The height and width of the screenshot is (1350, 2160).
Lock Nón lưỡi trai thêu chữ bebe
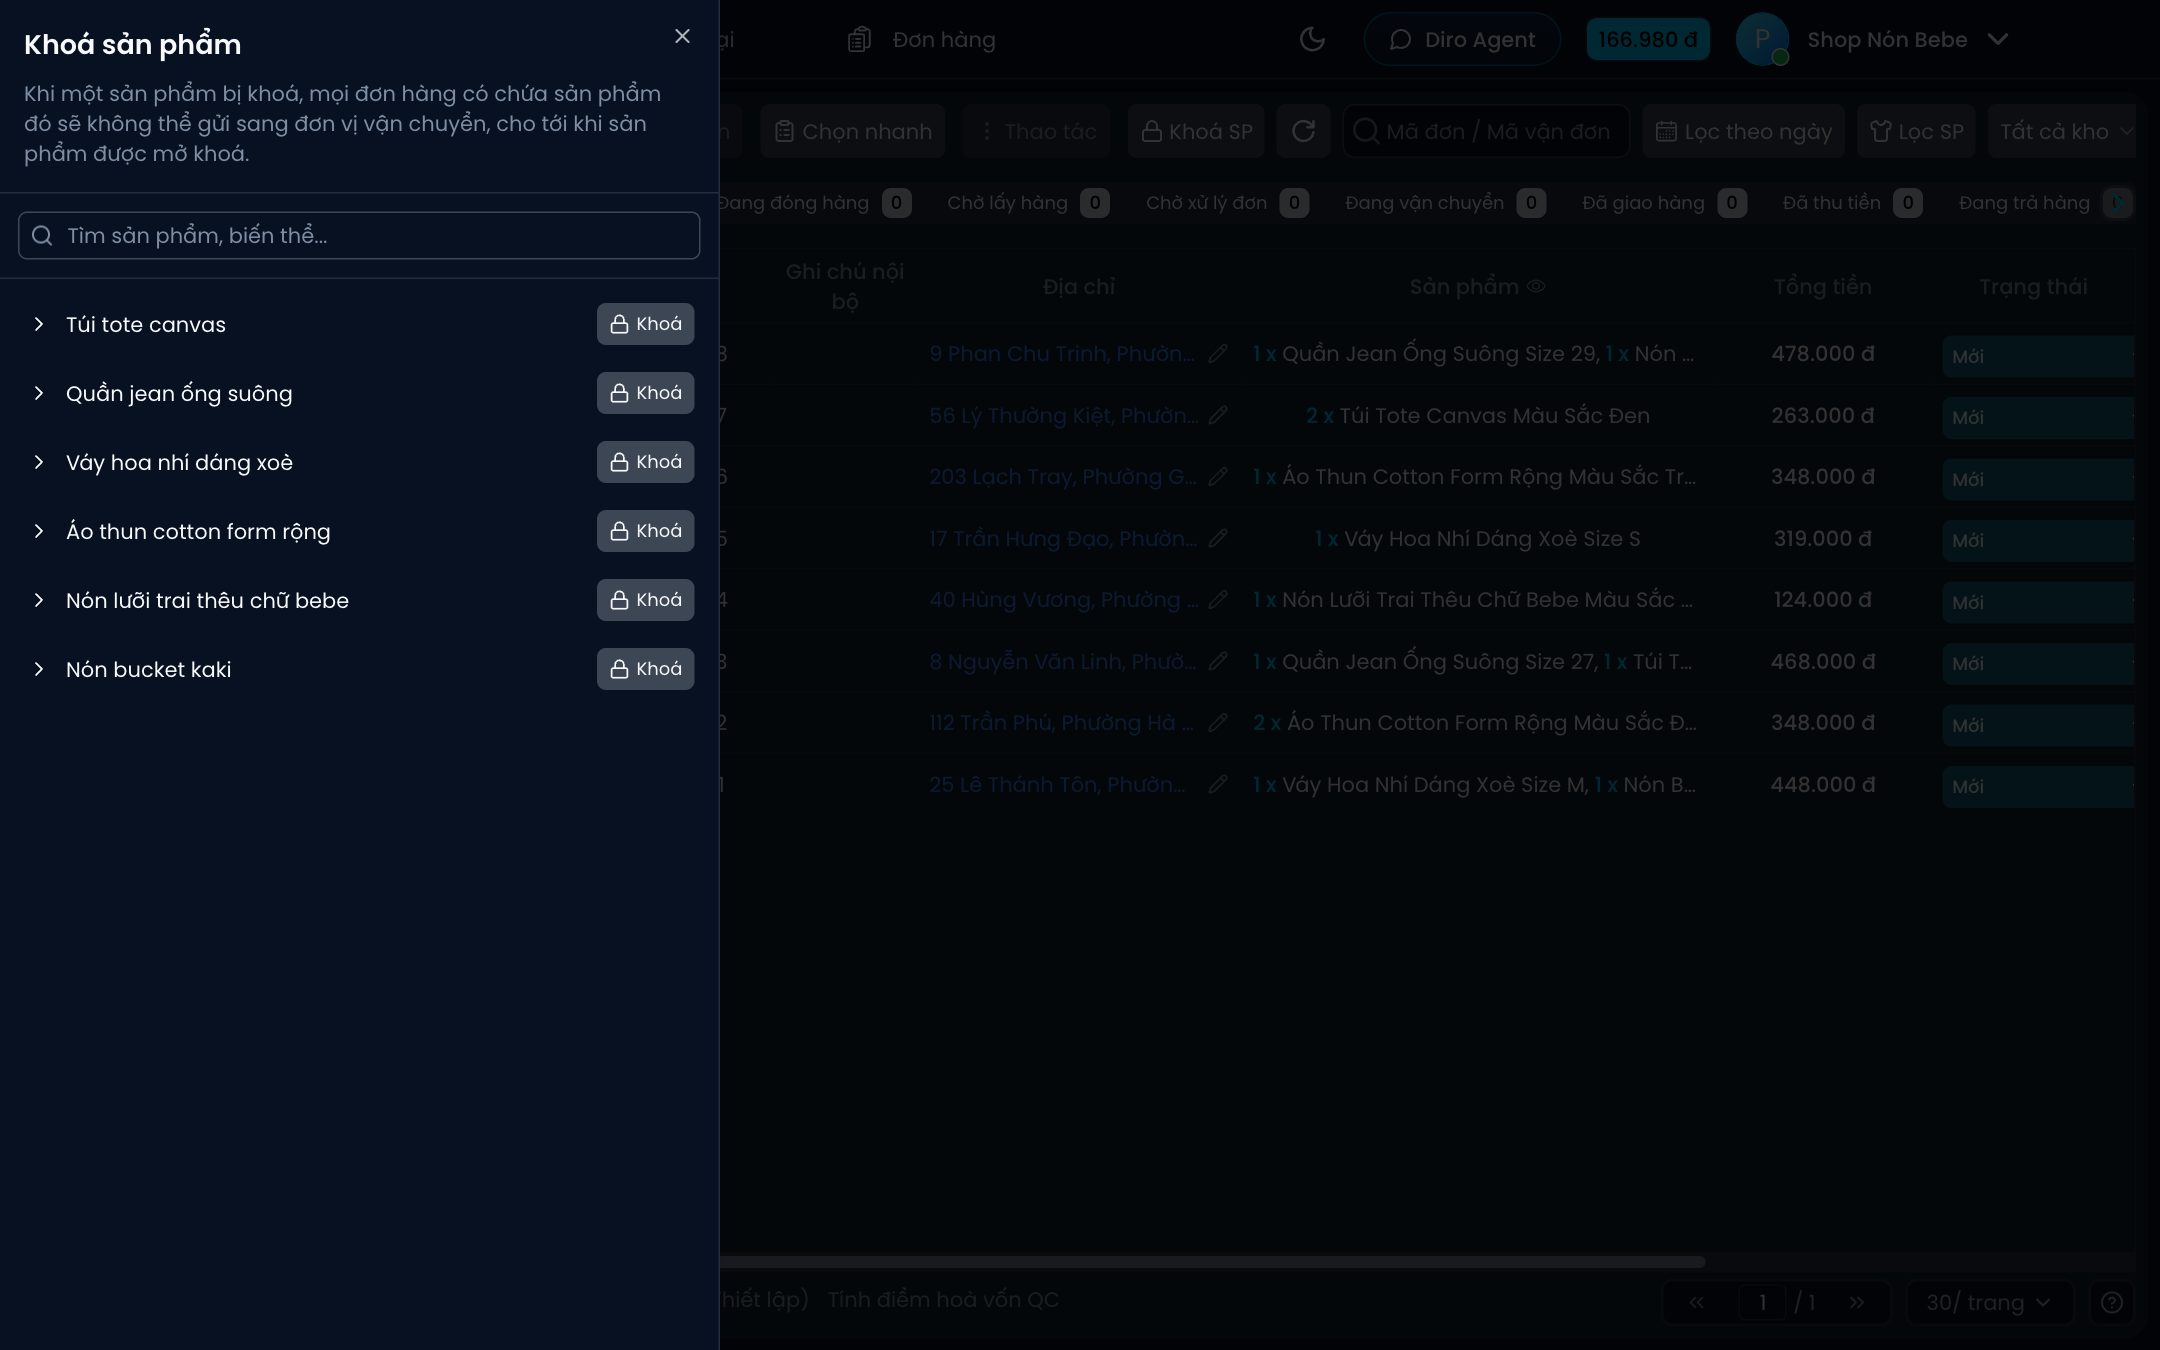pyautogui.click(x=645, y=600)
